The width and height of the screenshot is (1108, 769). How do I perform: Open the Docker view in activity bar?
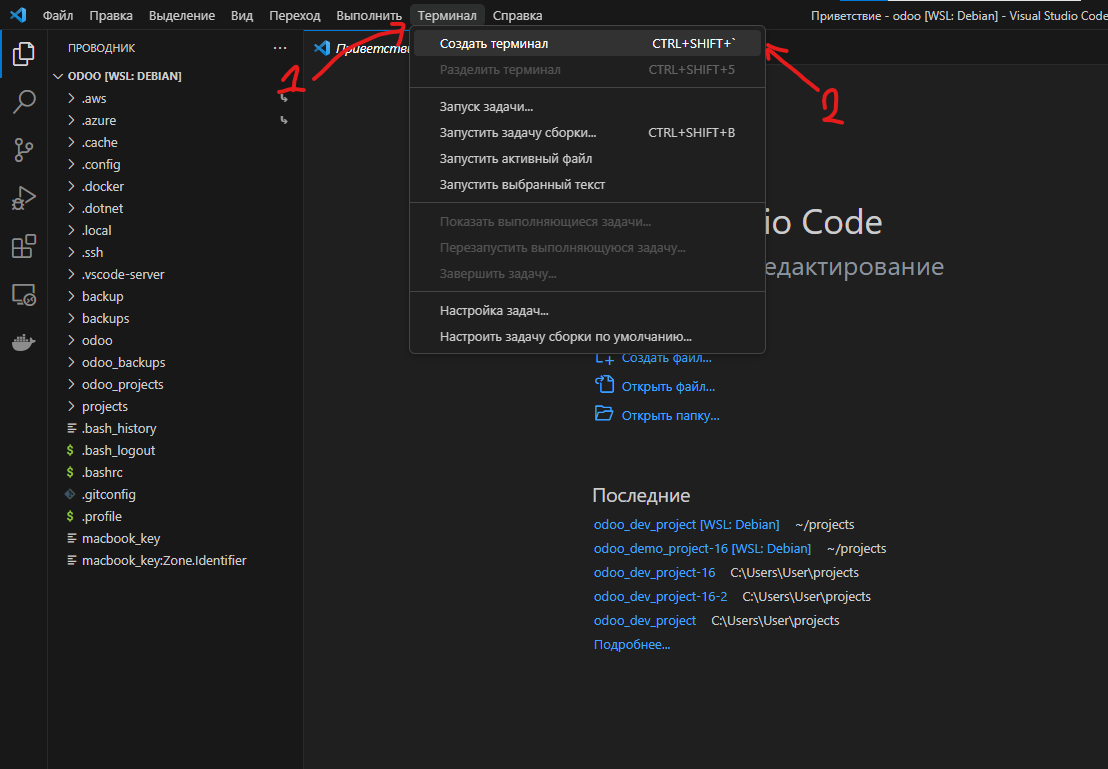(23, 342)
